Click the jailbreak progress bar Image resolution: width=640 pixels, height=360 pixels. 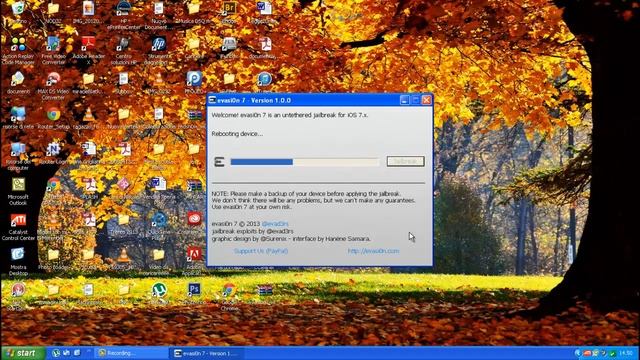click(x=305, y=162)
